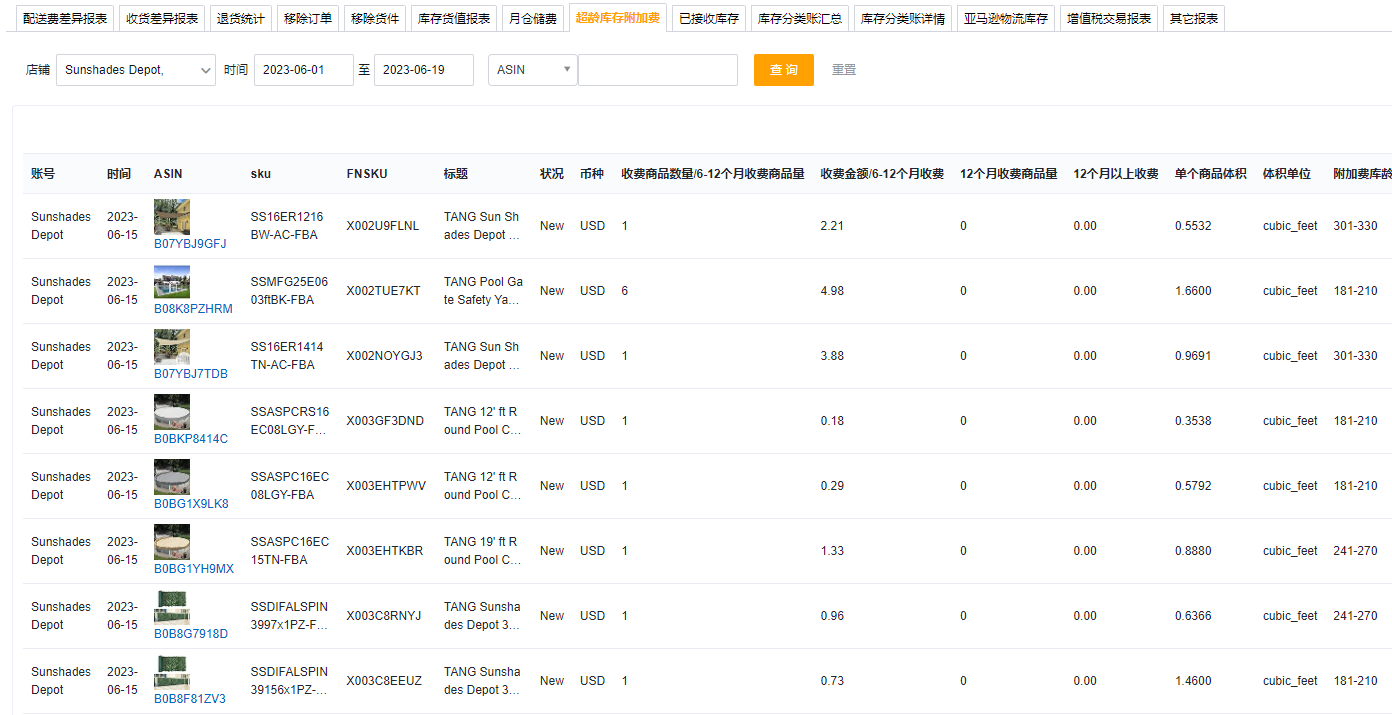
Task: Click product thumbnail above B0BKP8414C
Action: 172,412
